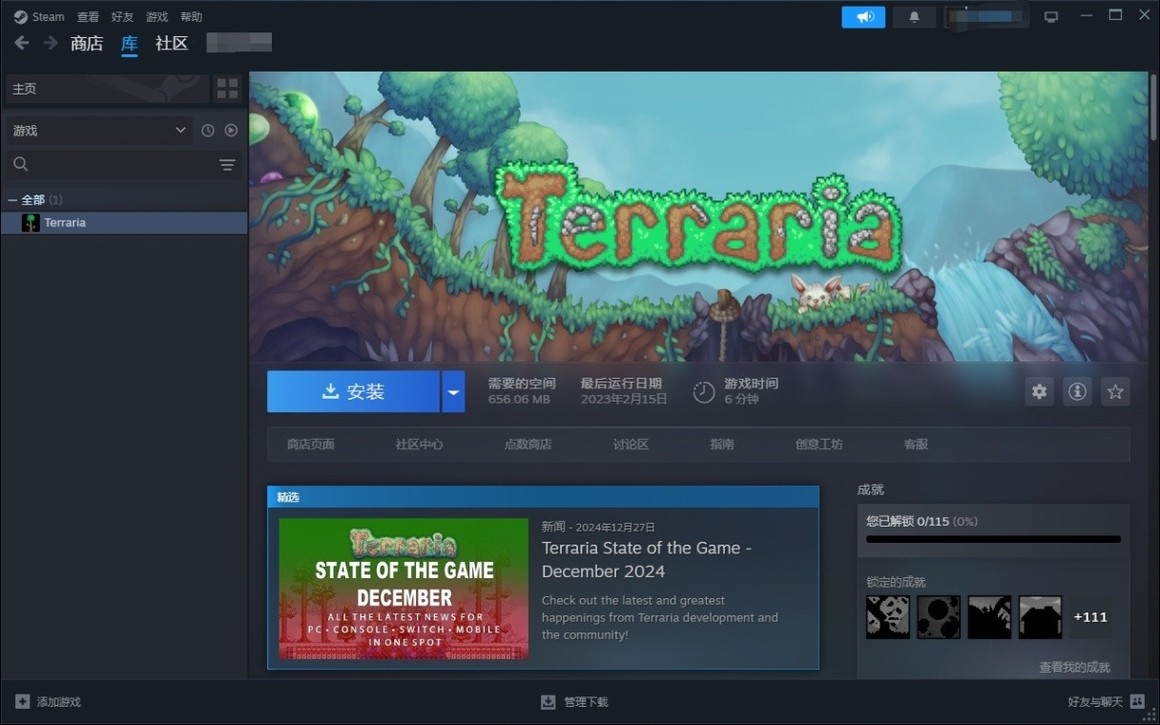Open the install options dropdown arrow
The width and height of the screenshot is (1160, 725).
pyautogui.click(x=453, y=391)
